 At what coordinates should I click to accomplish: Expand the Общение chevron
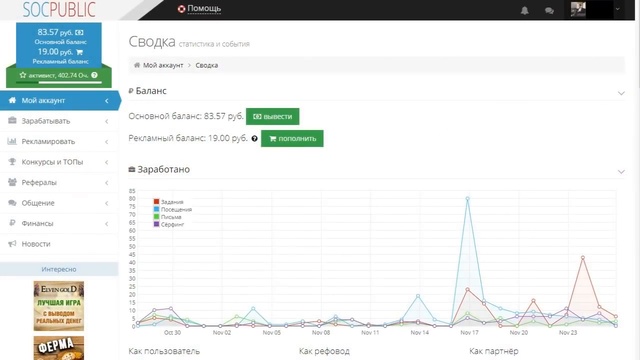click(x=107, y=203)
